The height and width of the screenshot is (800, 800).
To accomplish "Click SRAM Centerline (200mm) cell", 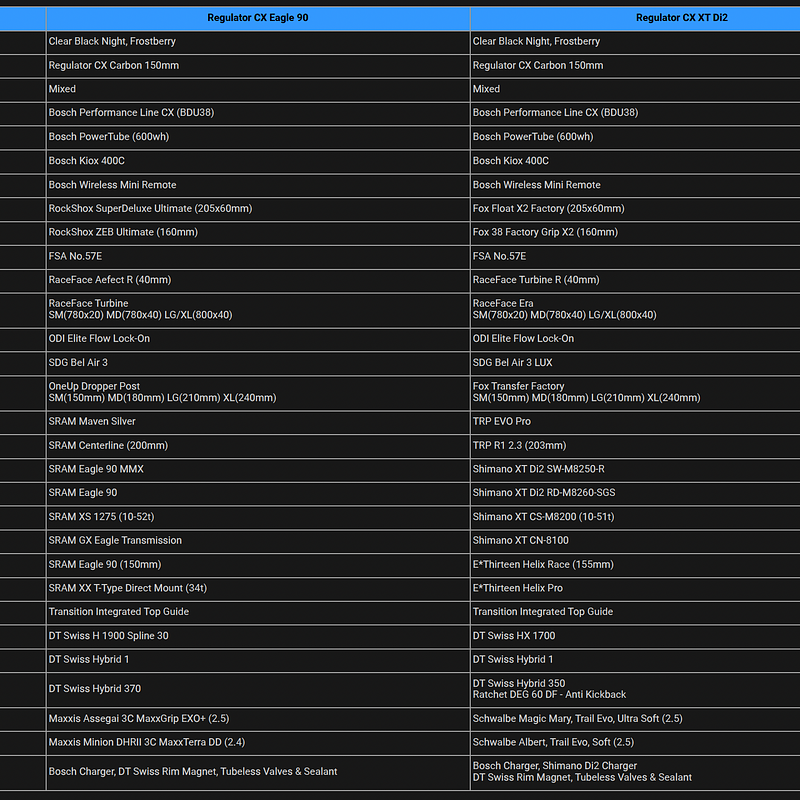I will [x=258, y=446].
